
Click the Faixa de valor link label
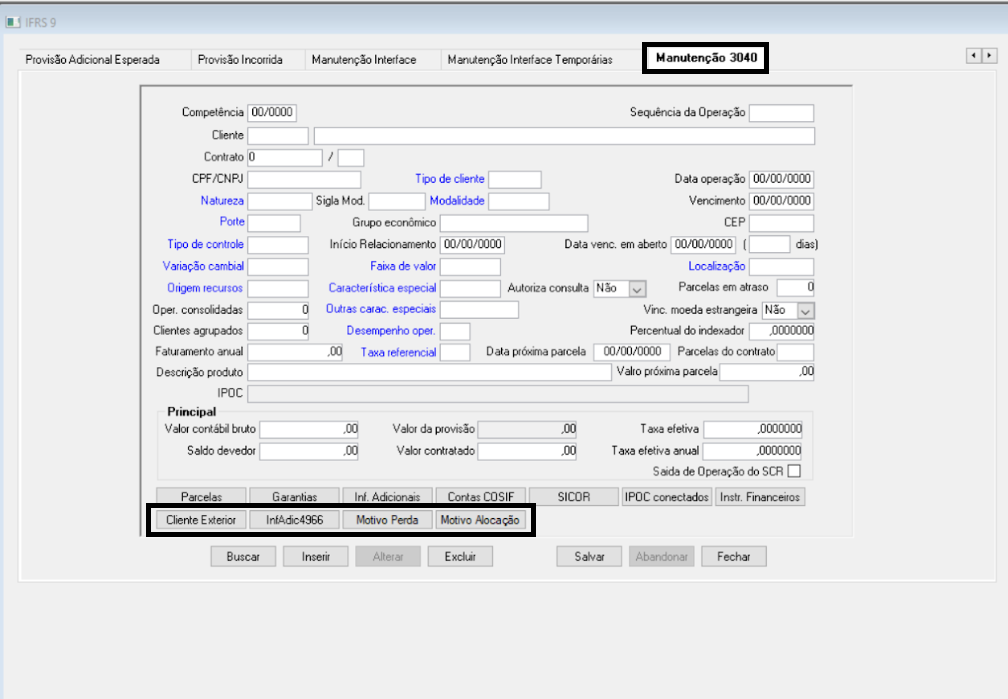403,266
